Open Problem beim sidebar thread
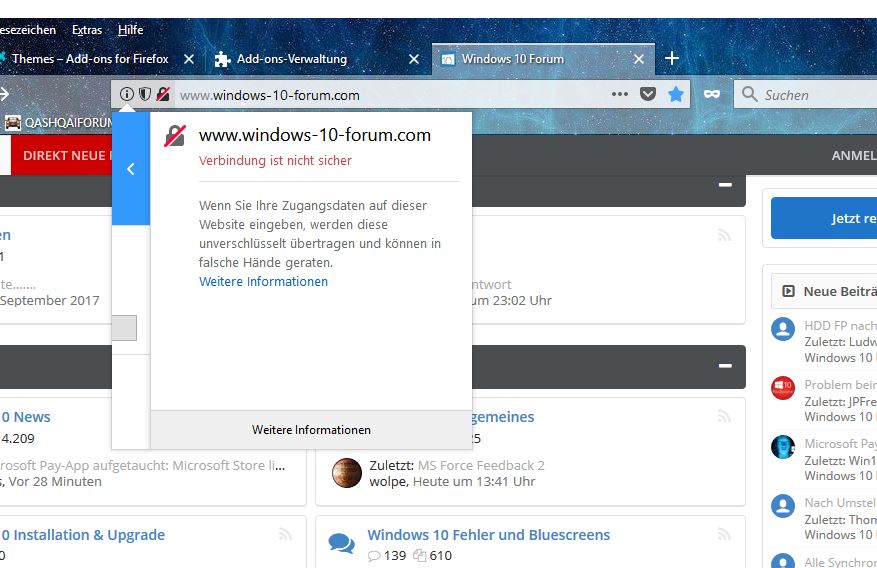This screenshot has height=568, width=877. point(841,385)
